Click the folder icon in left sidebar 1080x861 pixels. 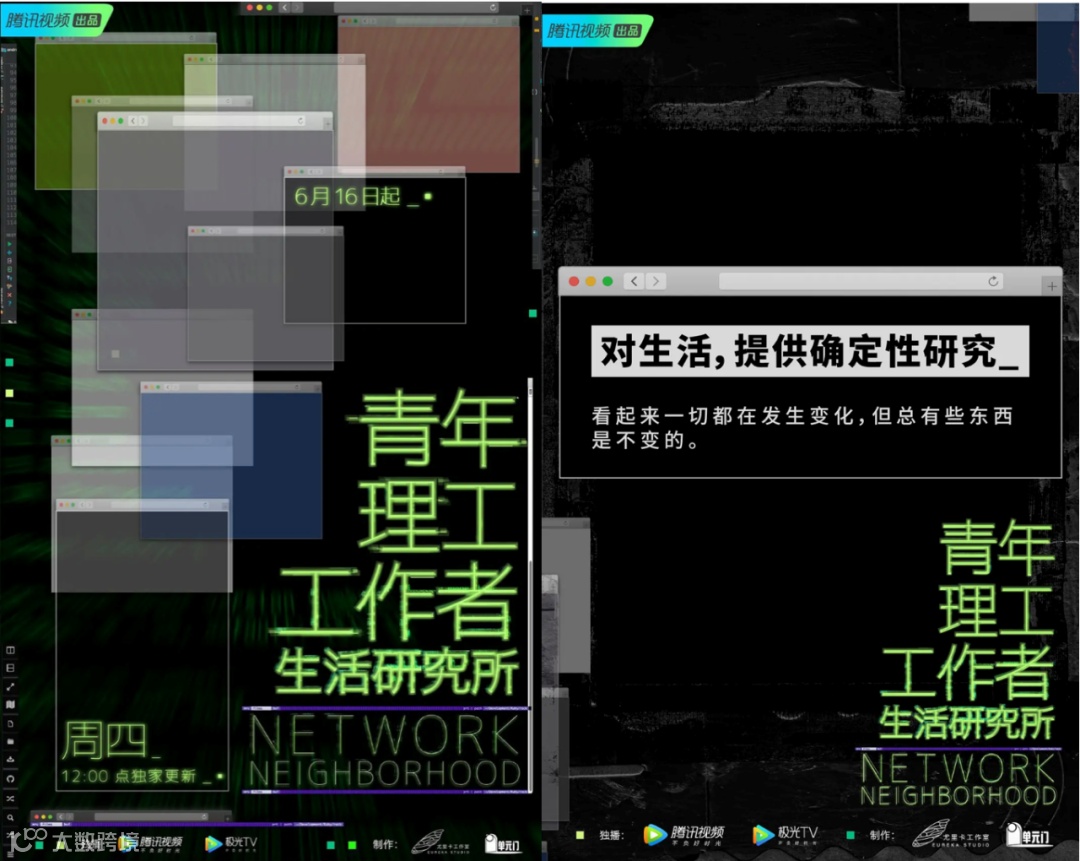click(x=10, y=742)
